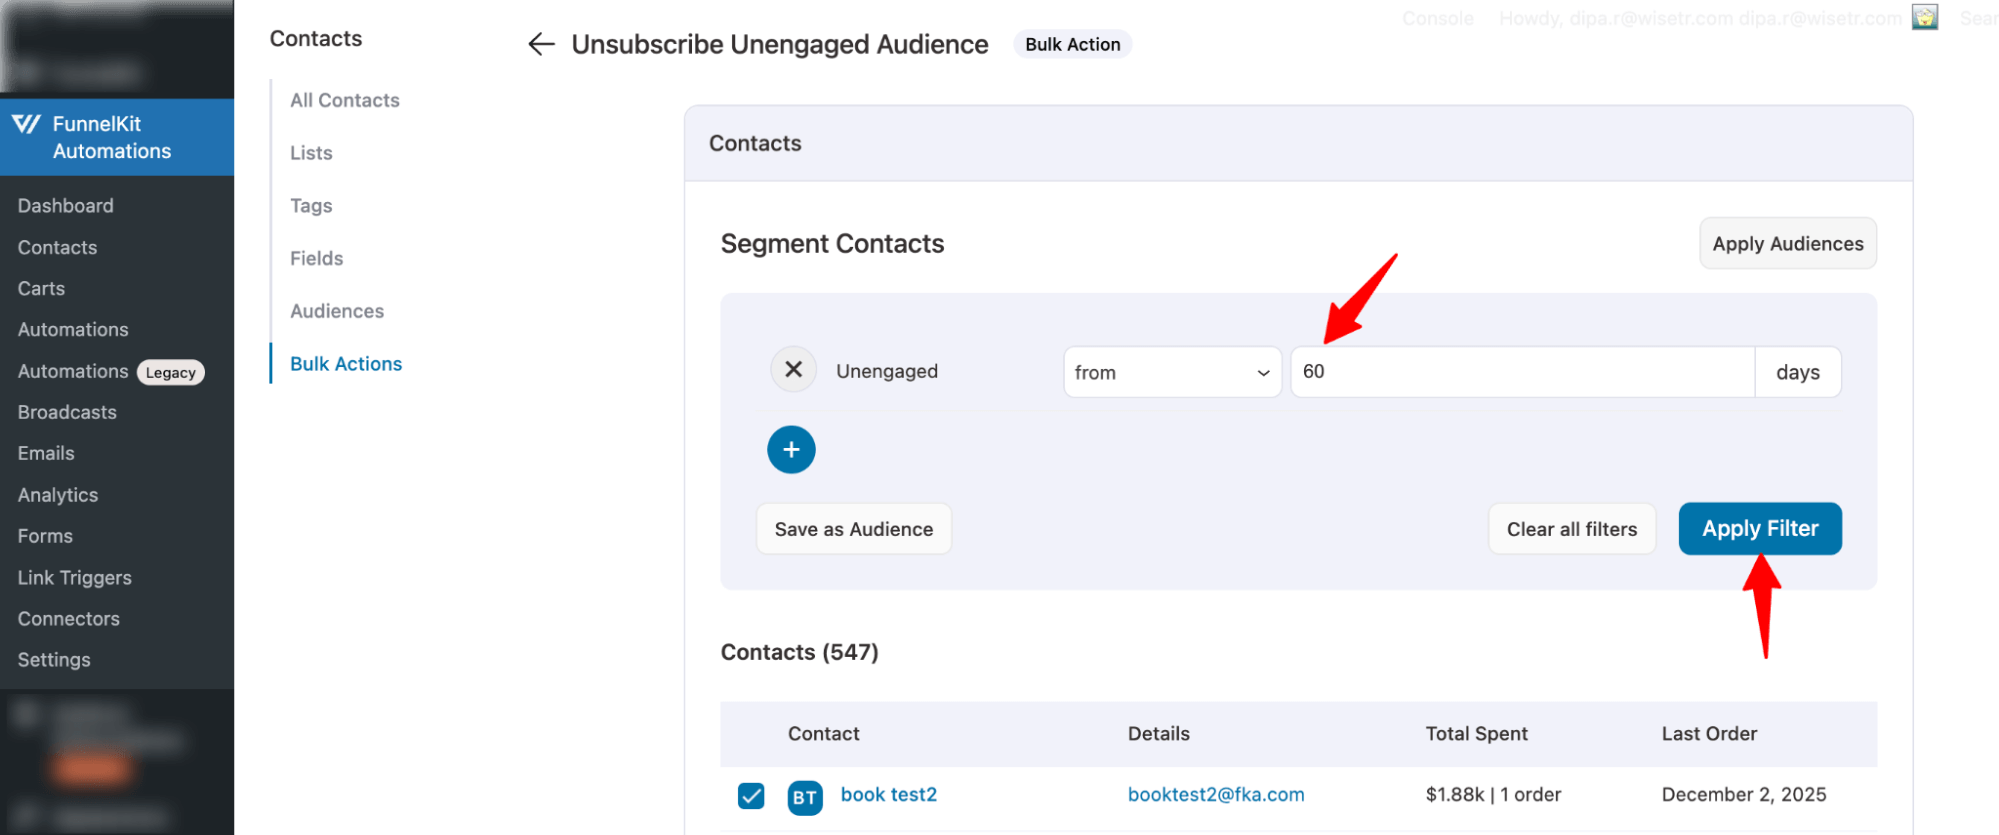Click the Contact column header
The width and height of the screenshot is (1999, 835).
click(x=823, y=734)
